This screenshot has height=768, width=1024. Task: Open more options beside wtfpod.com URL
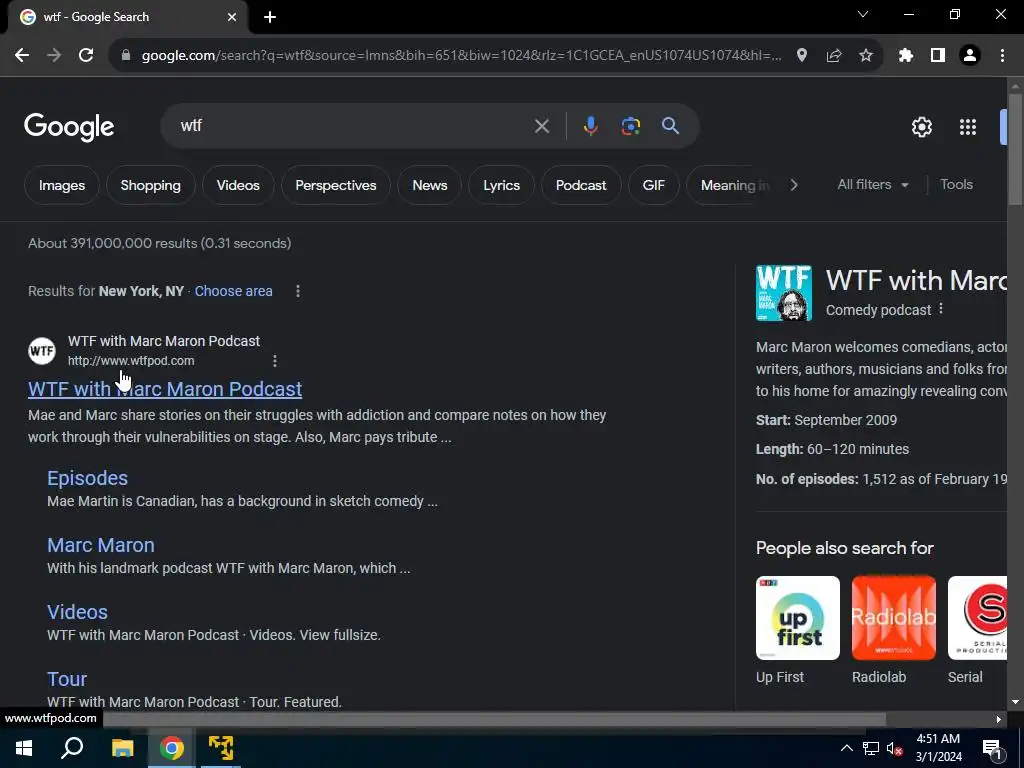point(275,360)
